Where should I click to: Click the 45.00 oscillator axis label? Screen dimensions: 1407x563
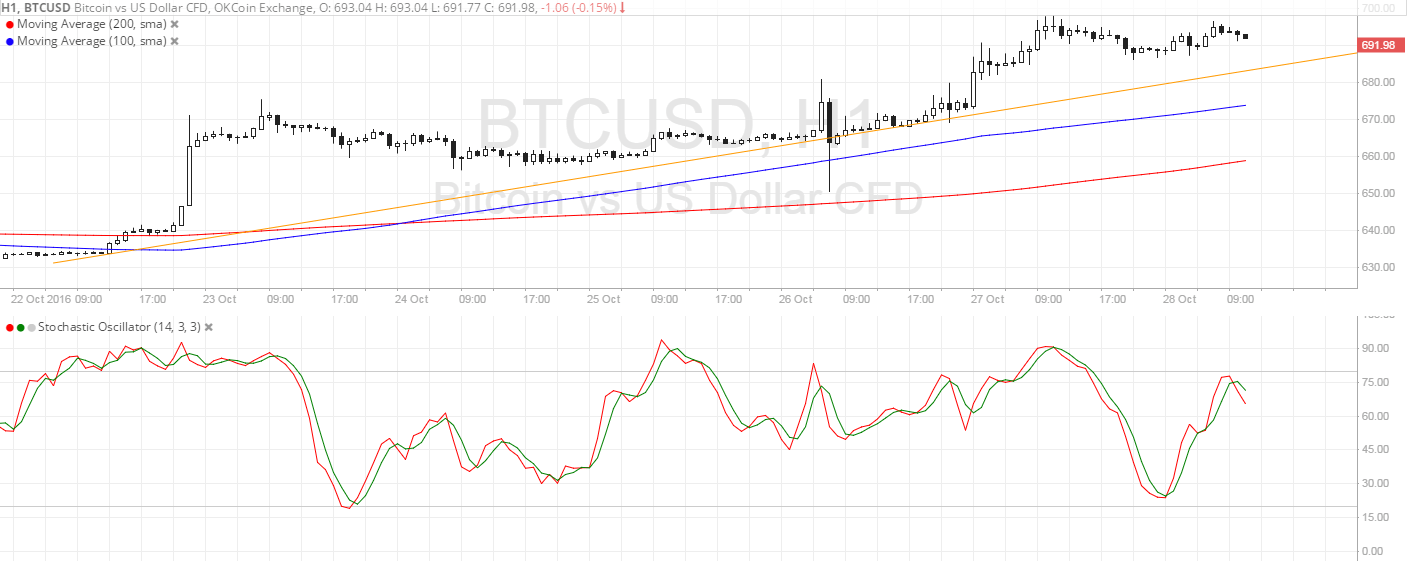pos(1375,449)
